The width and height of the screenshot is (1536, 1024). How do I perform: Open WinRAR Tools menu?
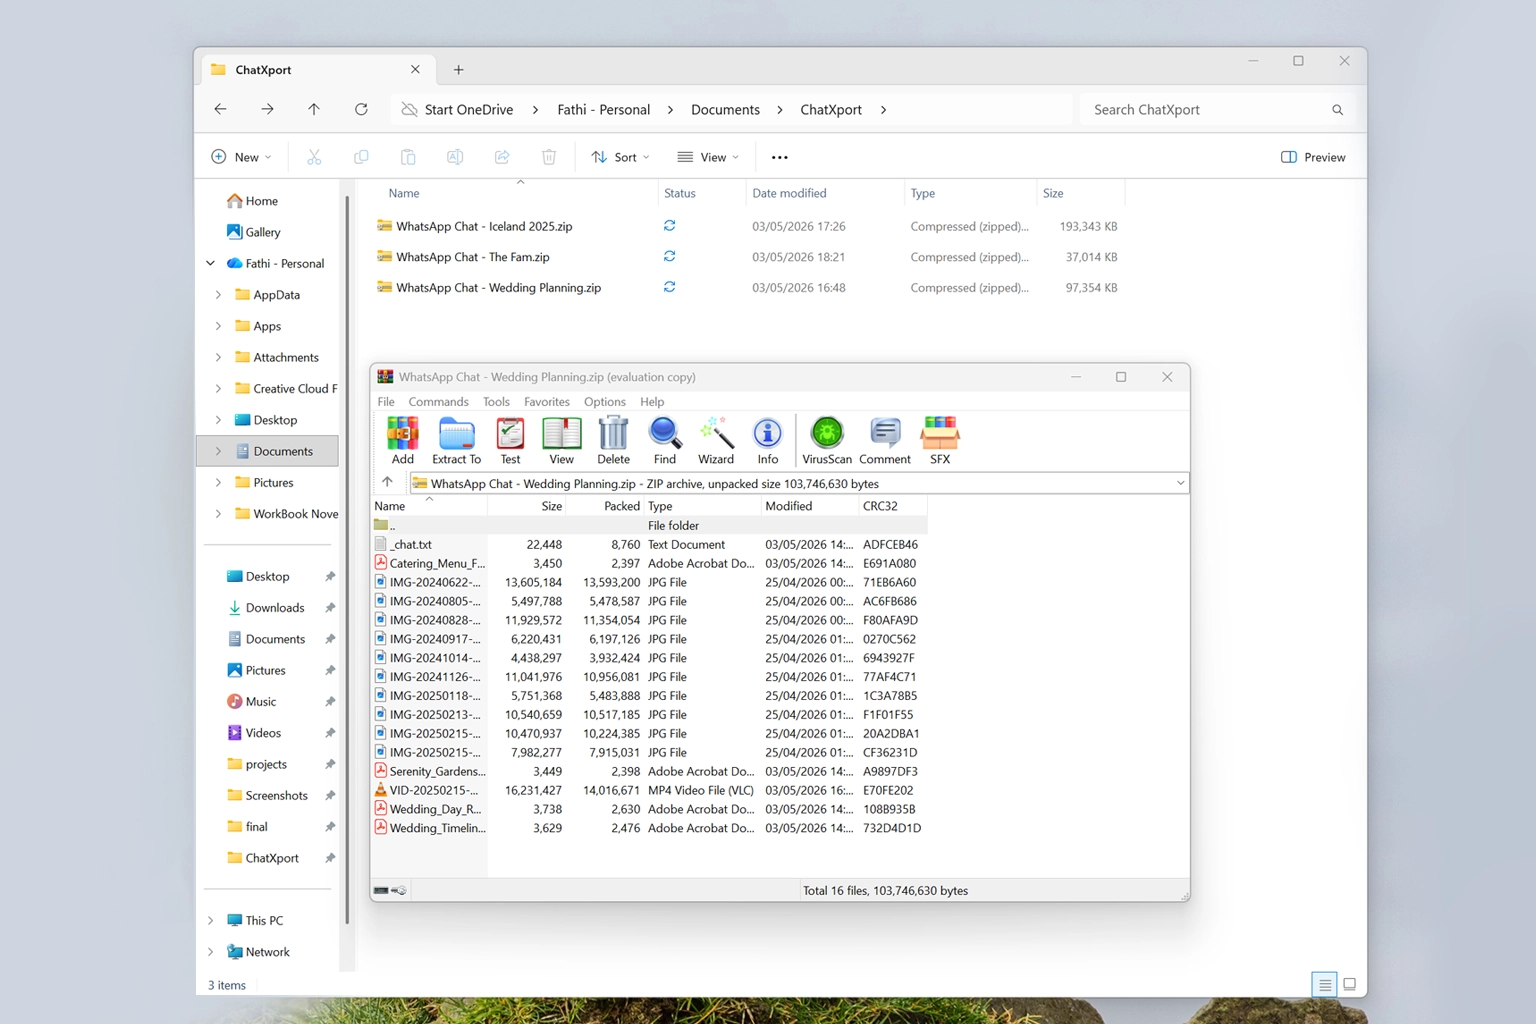pos(496,401)
